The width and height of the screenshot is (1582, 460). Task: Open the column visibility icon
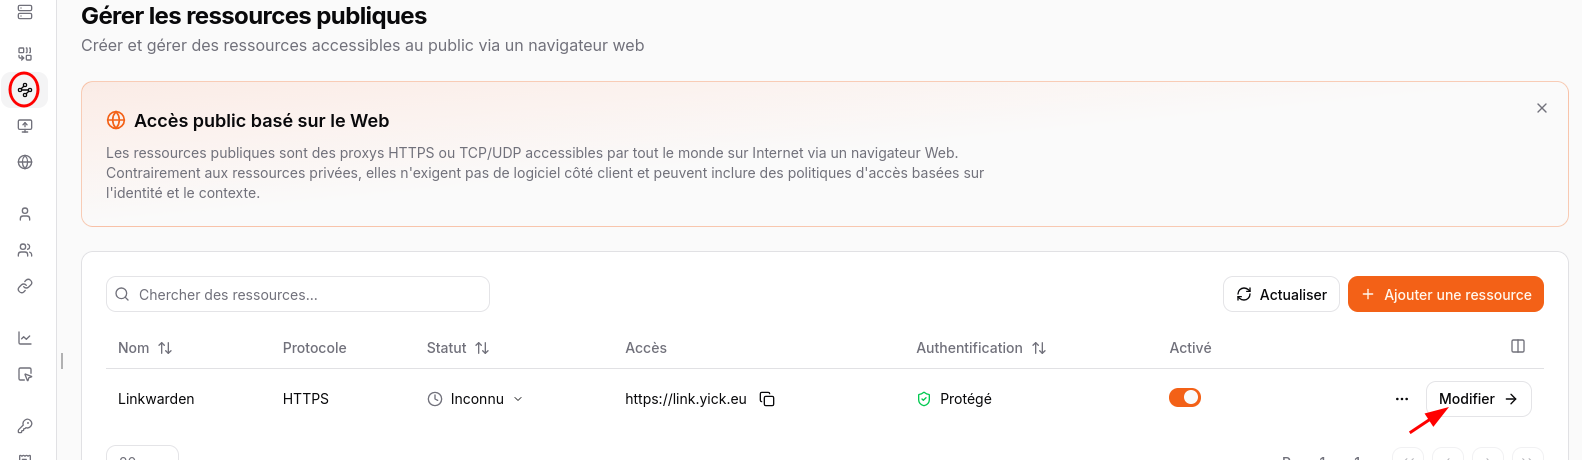(1517, 346)
